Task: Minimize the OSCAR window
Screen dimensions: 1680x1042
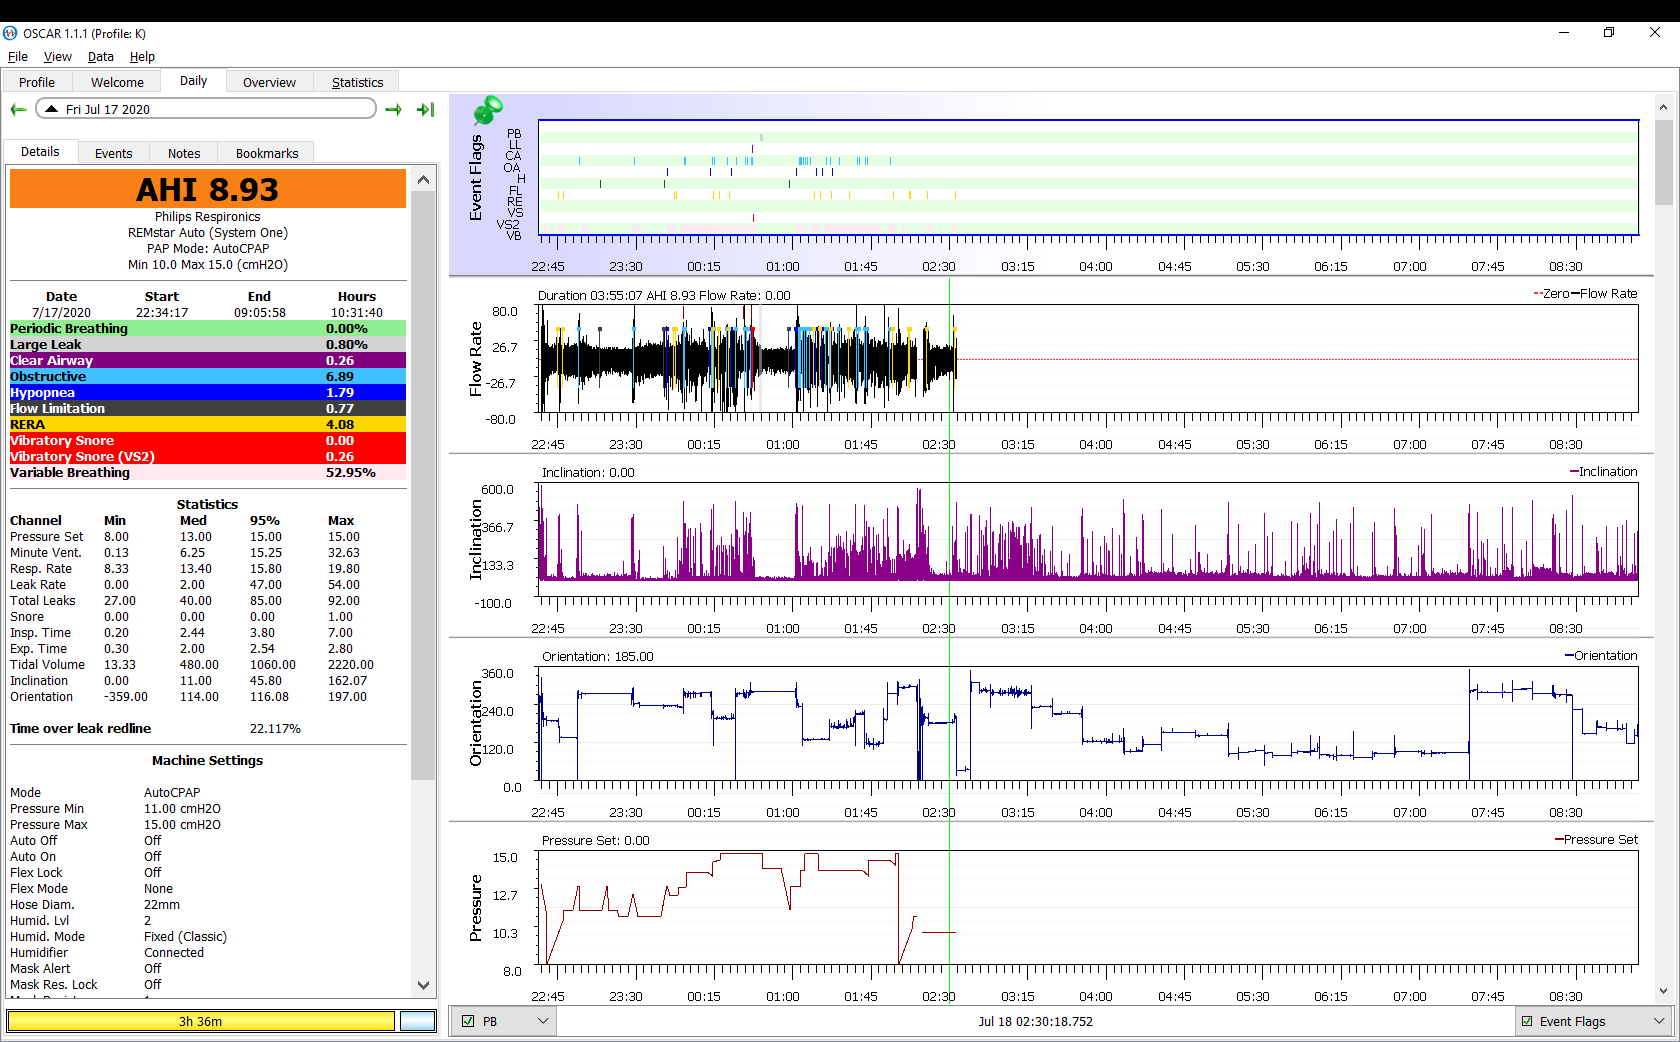Action: pyautogui.click(x=1563, y=33)
